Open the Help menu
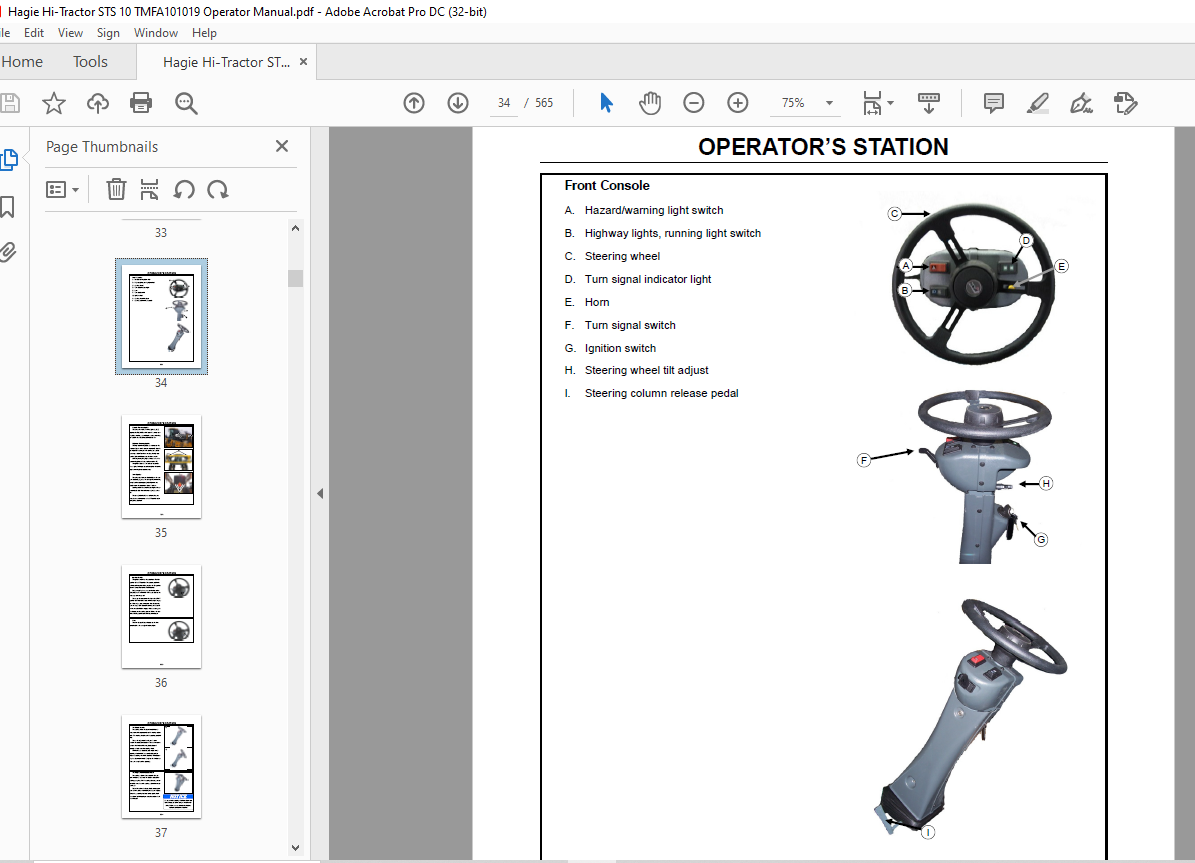Viewport: 1195px width, 863px height. tap(204, 33)
